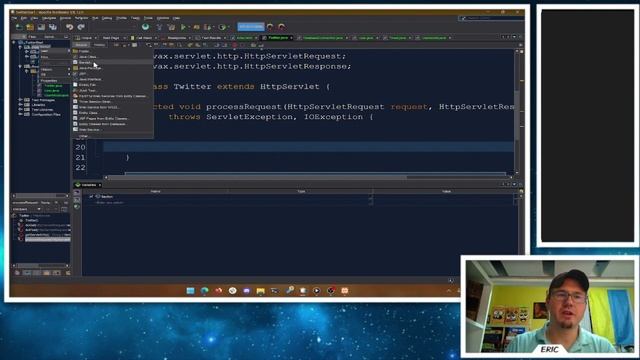640x360 pixels.
Task: Click the New Project toolbar icon
Action: click(x=30, y=27)
